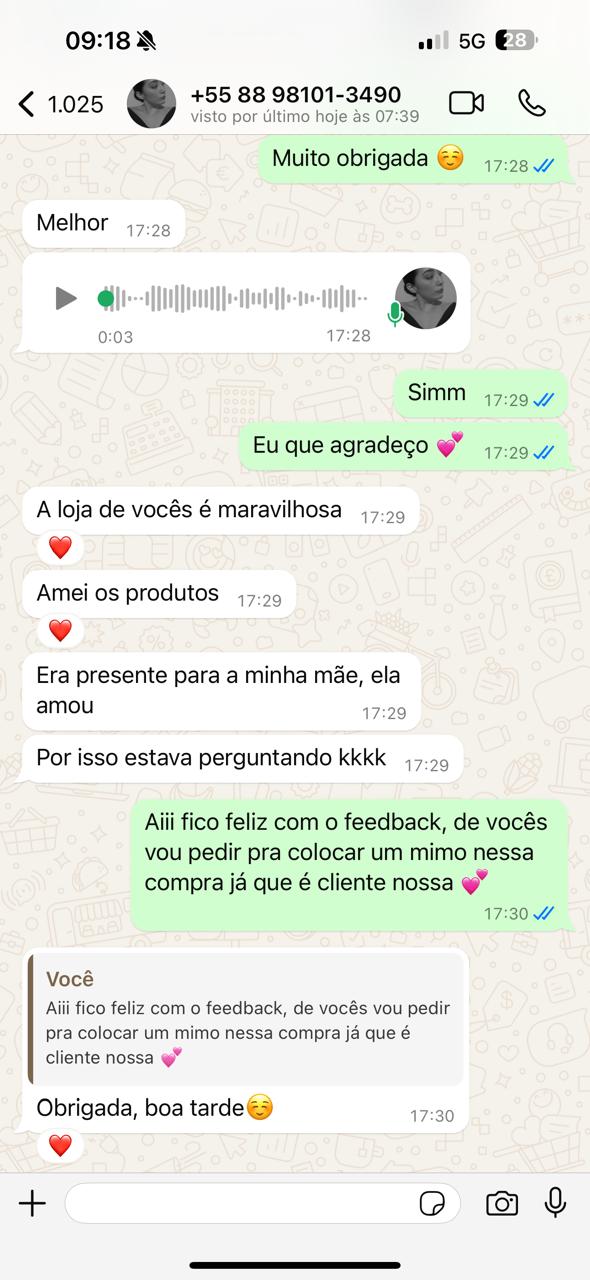The height and width of the screenshot is (1280, 590).
Task: Open the camera from the input bar
Action: [502, 1203]
